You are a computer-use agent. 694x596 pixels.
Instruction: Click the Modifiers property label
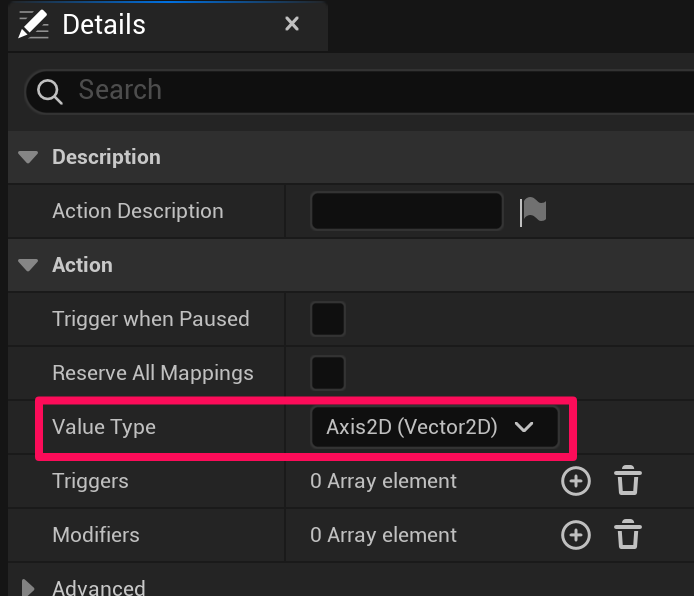(96, 535)
